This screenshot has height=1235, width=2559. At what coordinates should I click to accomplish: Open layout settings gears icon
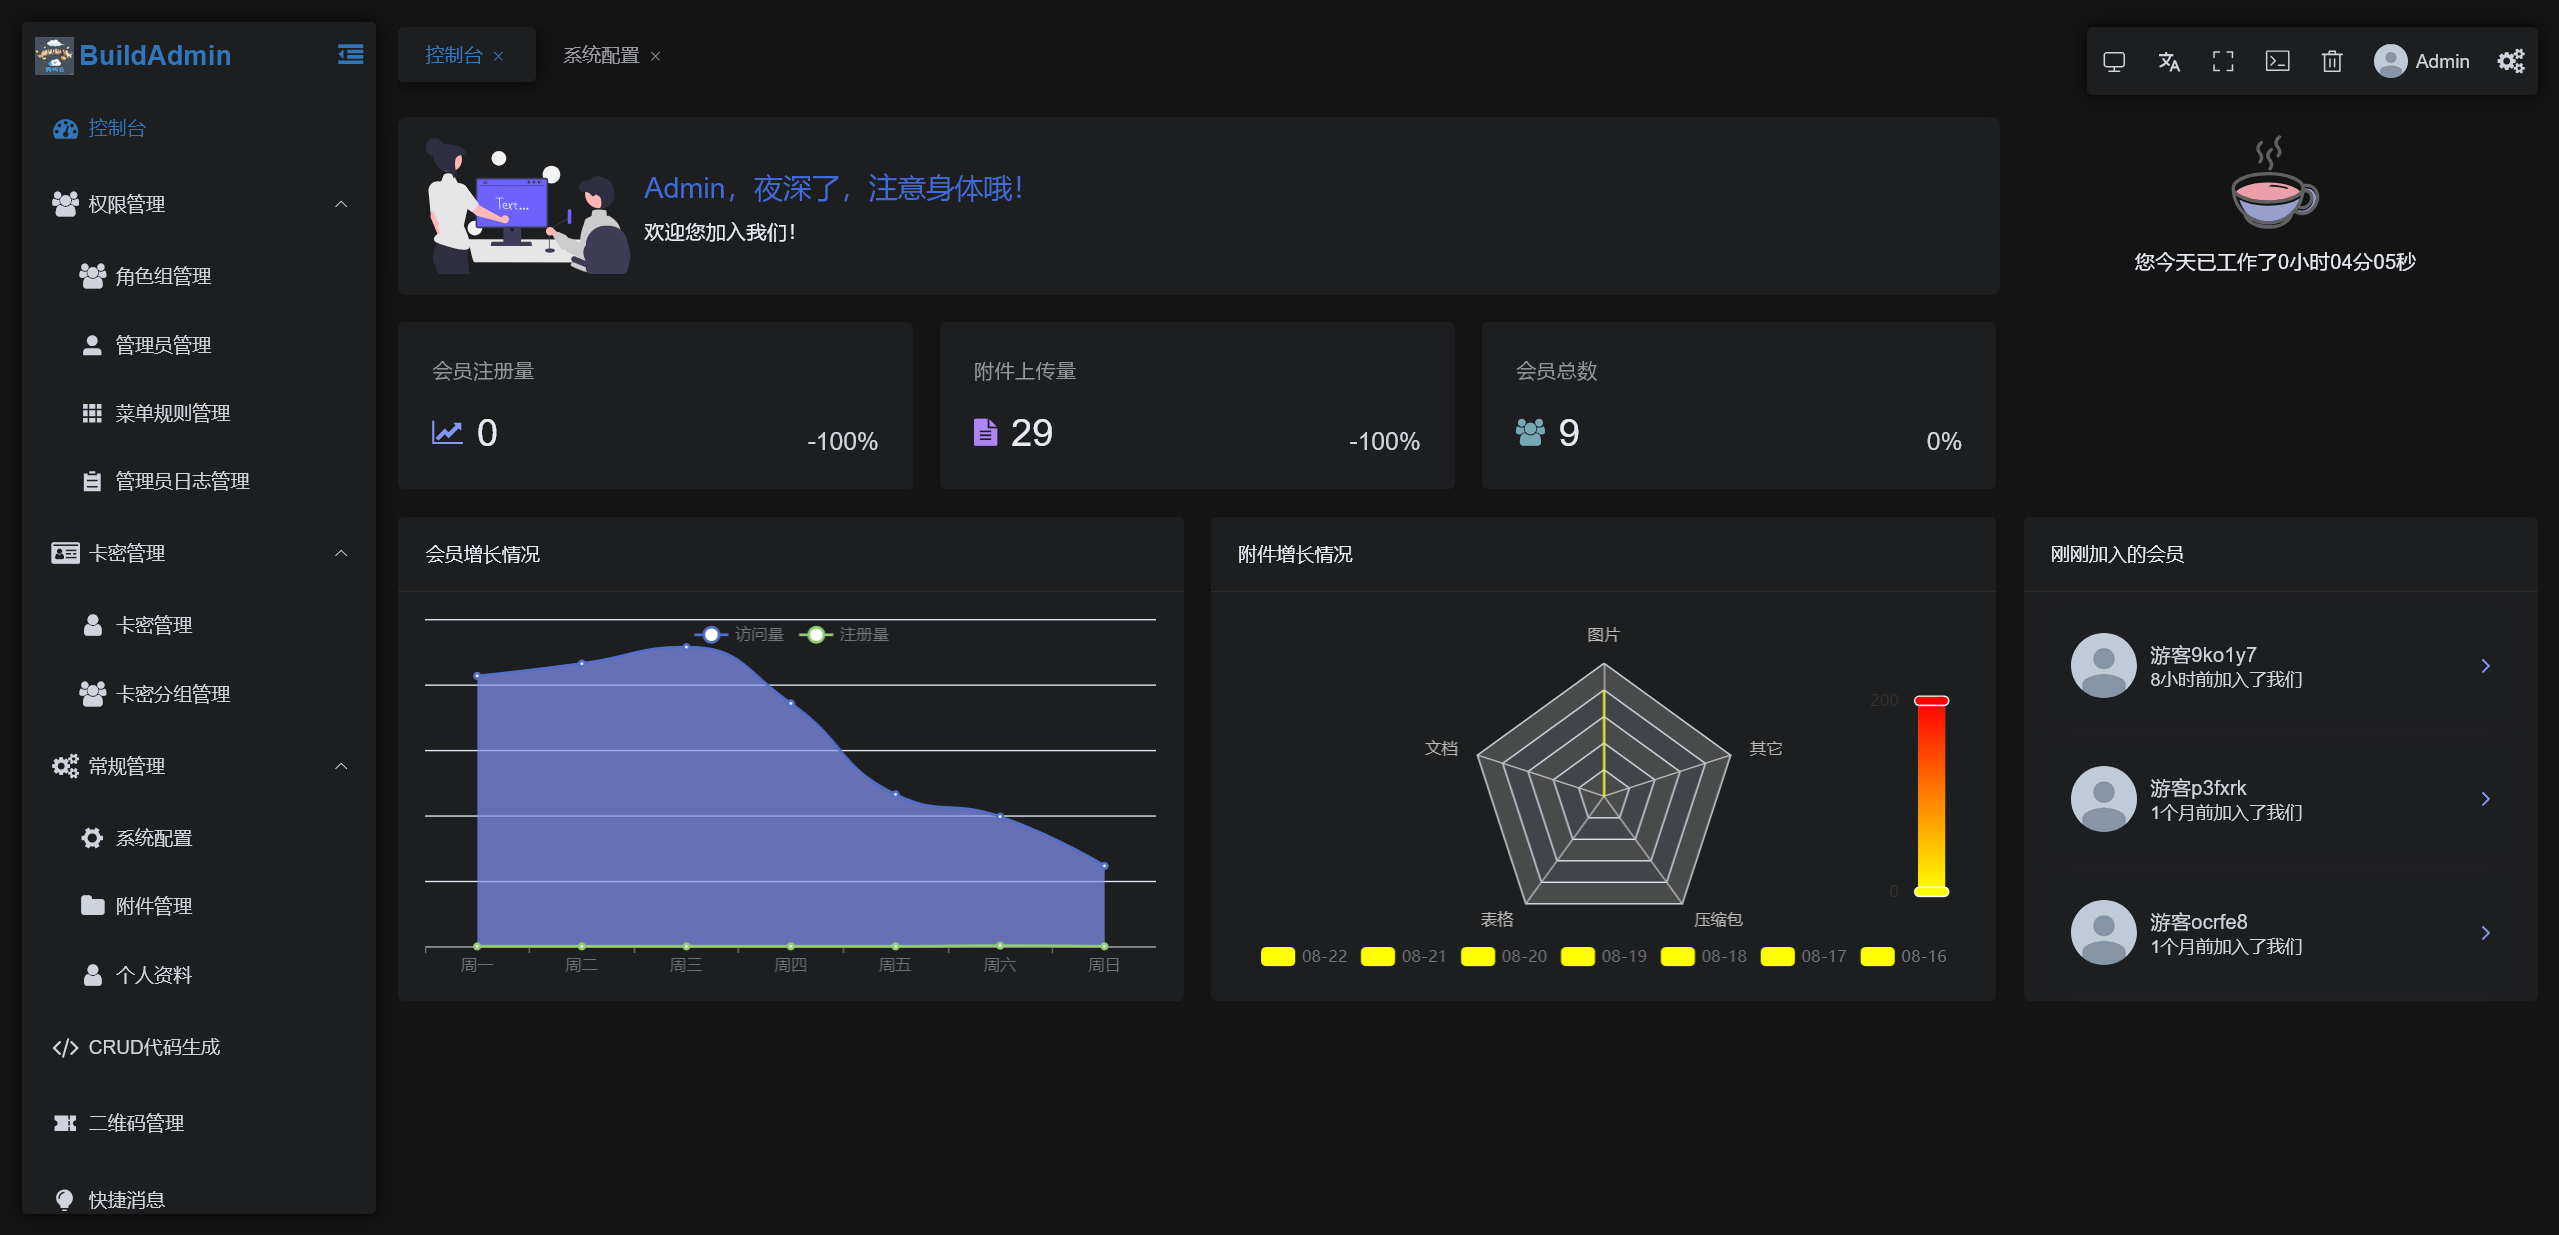(x=2510, y=62)
